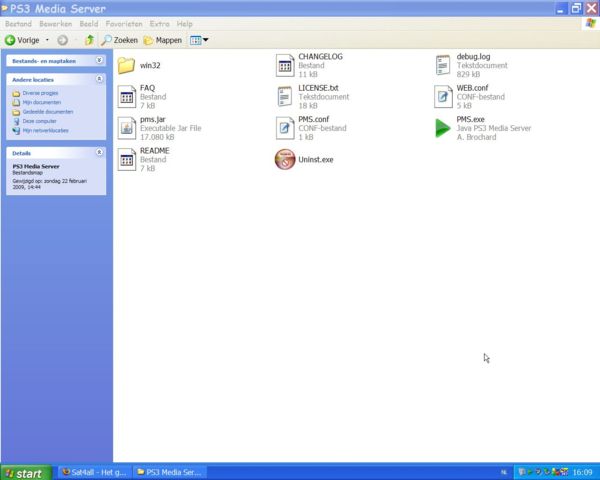Open Gedeelde documenten link
This screenshot has width=600, height=480.
(x=48, y=112)
